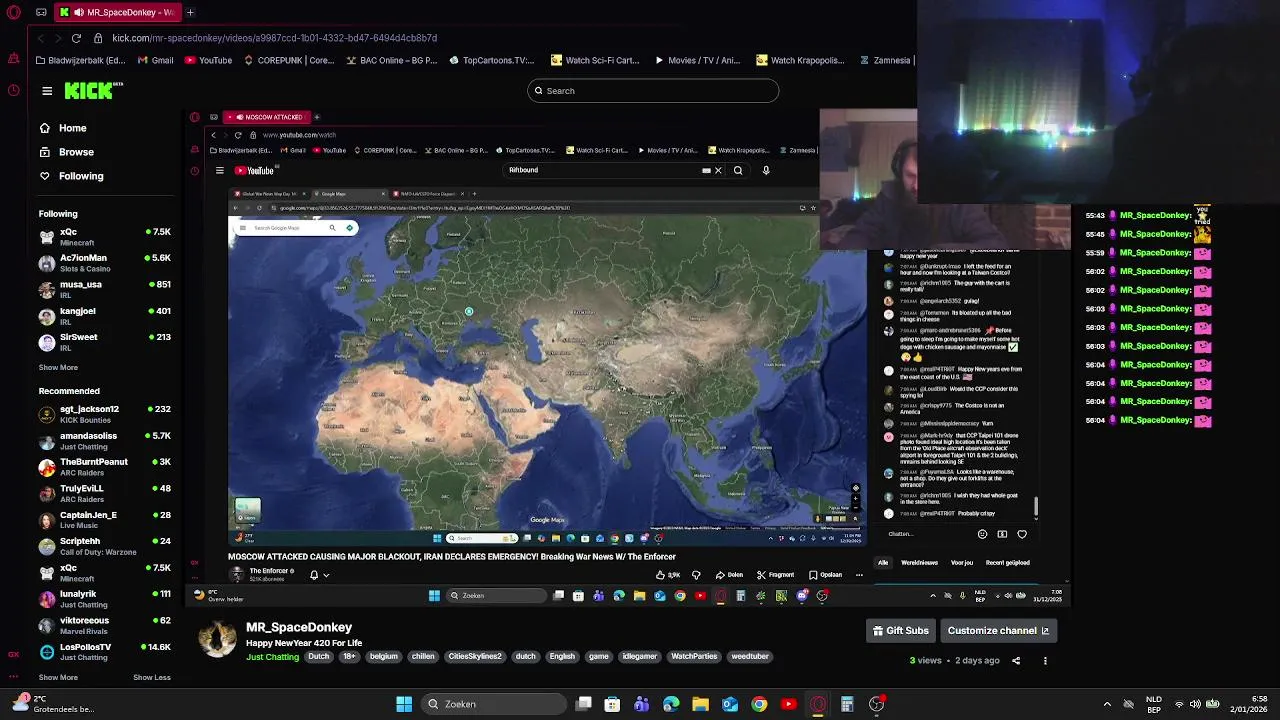Open the Just Chatting category link

272,657
